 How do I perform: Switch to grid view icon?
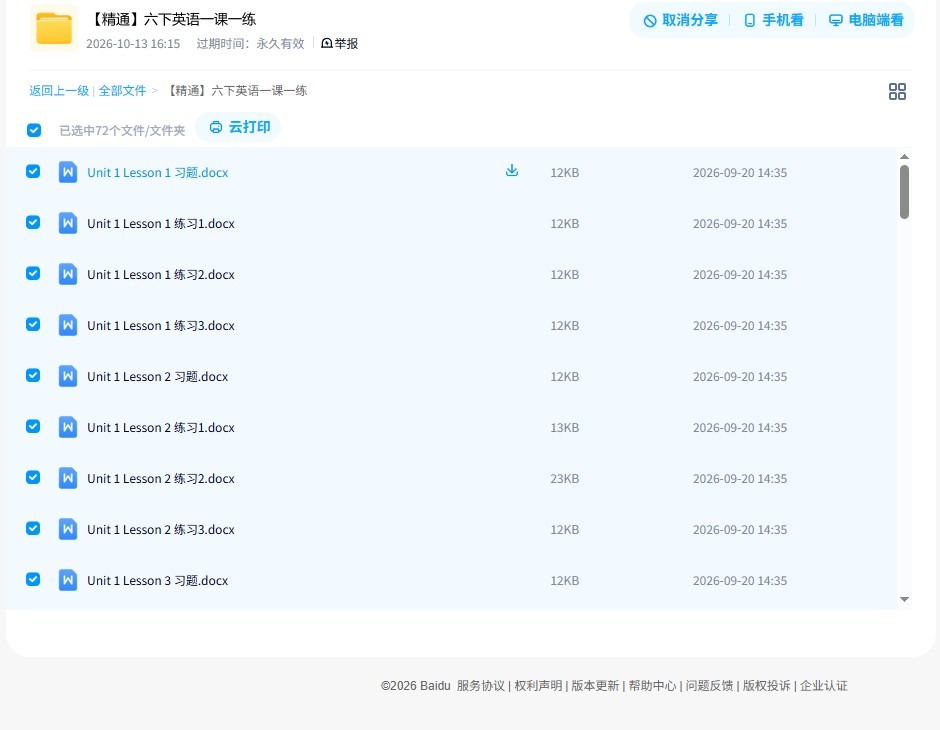897,91
